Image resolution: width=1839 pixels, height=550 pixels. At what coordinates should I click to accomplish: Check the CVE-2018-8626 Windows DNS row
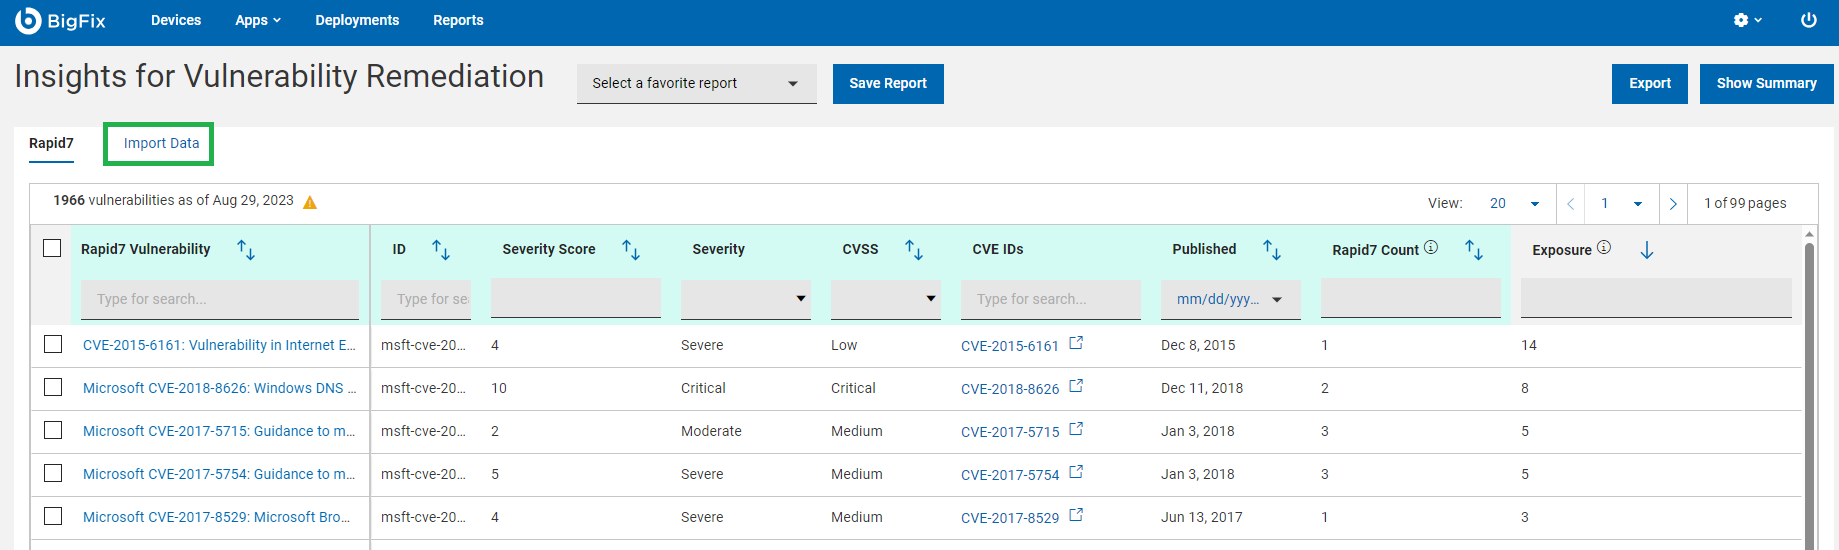(x=53, y=387)
